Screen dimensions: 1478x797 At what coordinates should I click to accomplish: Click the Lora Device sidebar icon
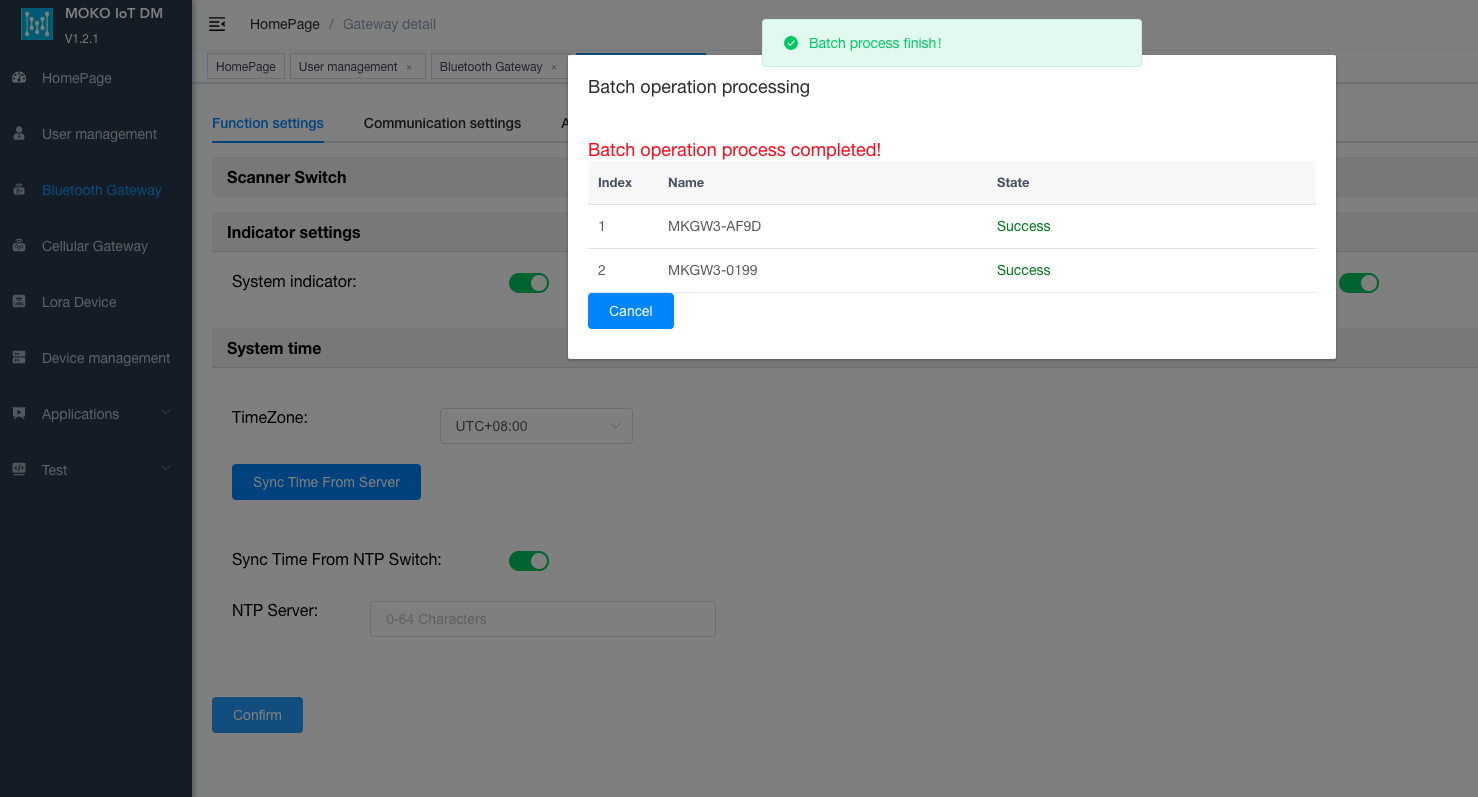click(x=19, y=302)
